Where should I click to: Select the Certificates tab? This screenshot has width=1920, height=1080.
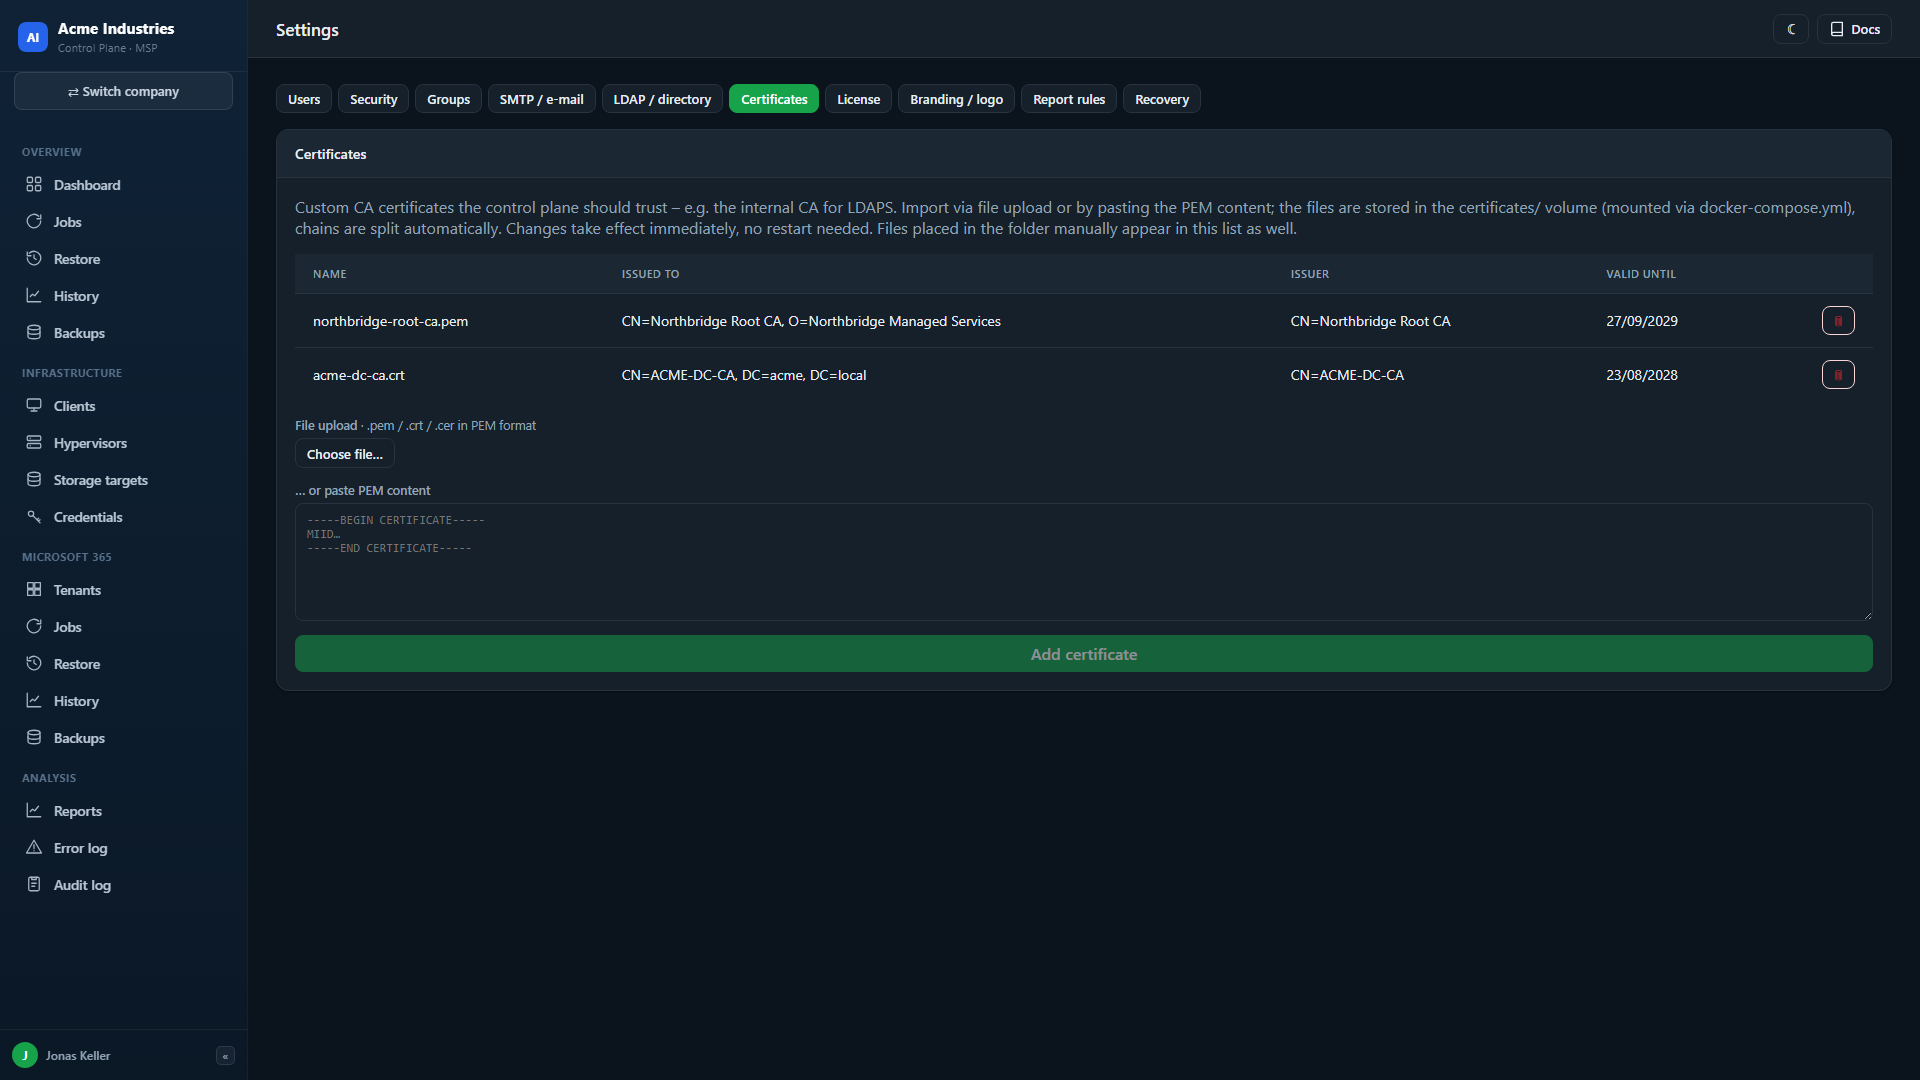(x=774, y=99)
